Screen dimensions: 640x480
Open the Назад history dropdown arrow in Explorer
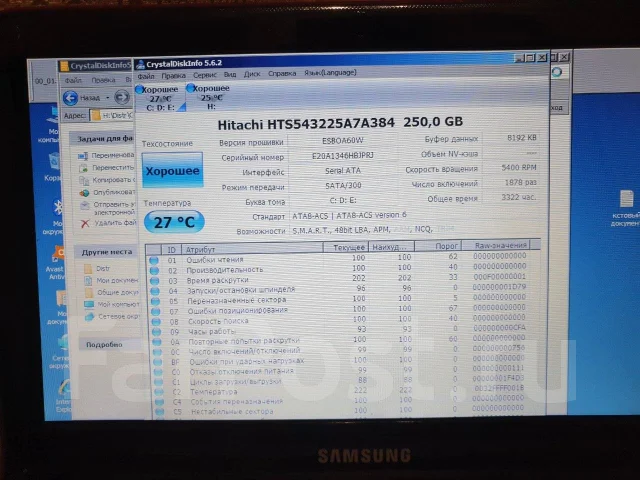click(x=107, y=98)
